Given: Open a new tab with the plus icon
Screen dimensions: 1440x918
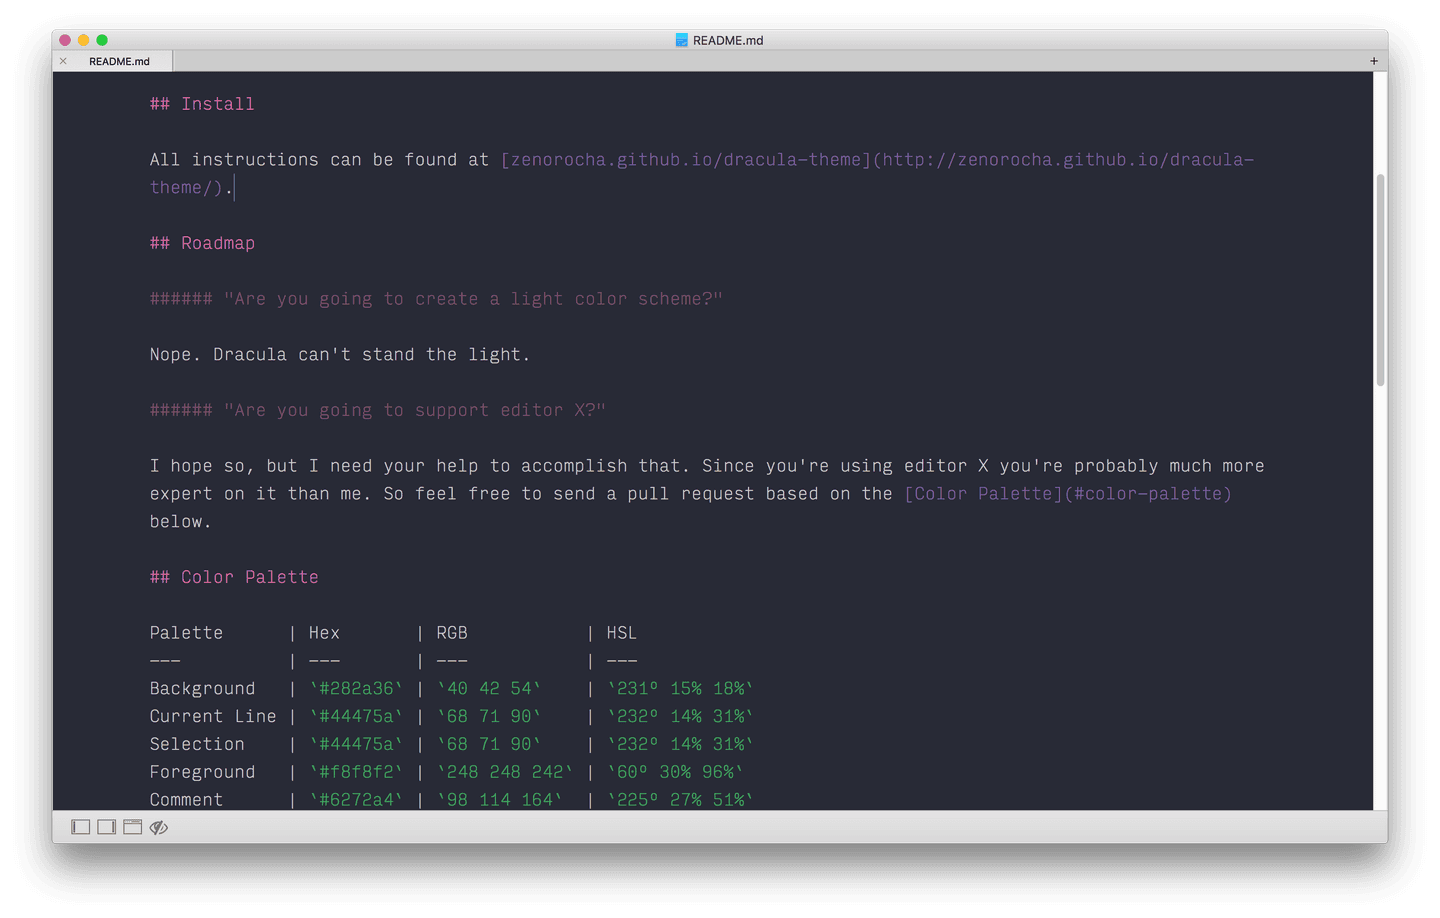Looking at the screenshot, I should point(1374,60).
